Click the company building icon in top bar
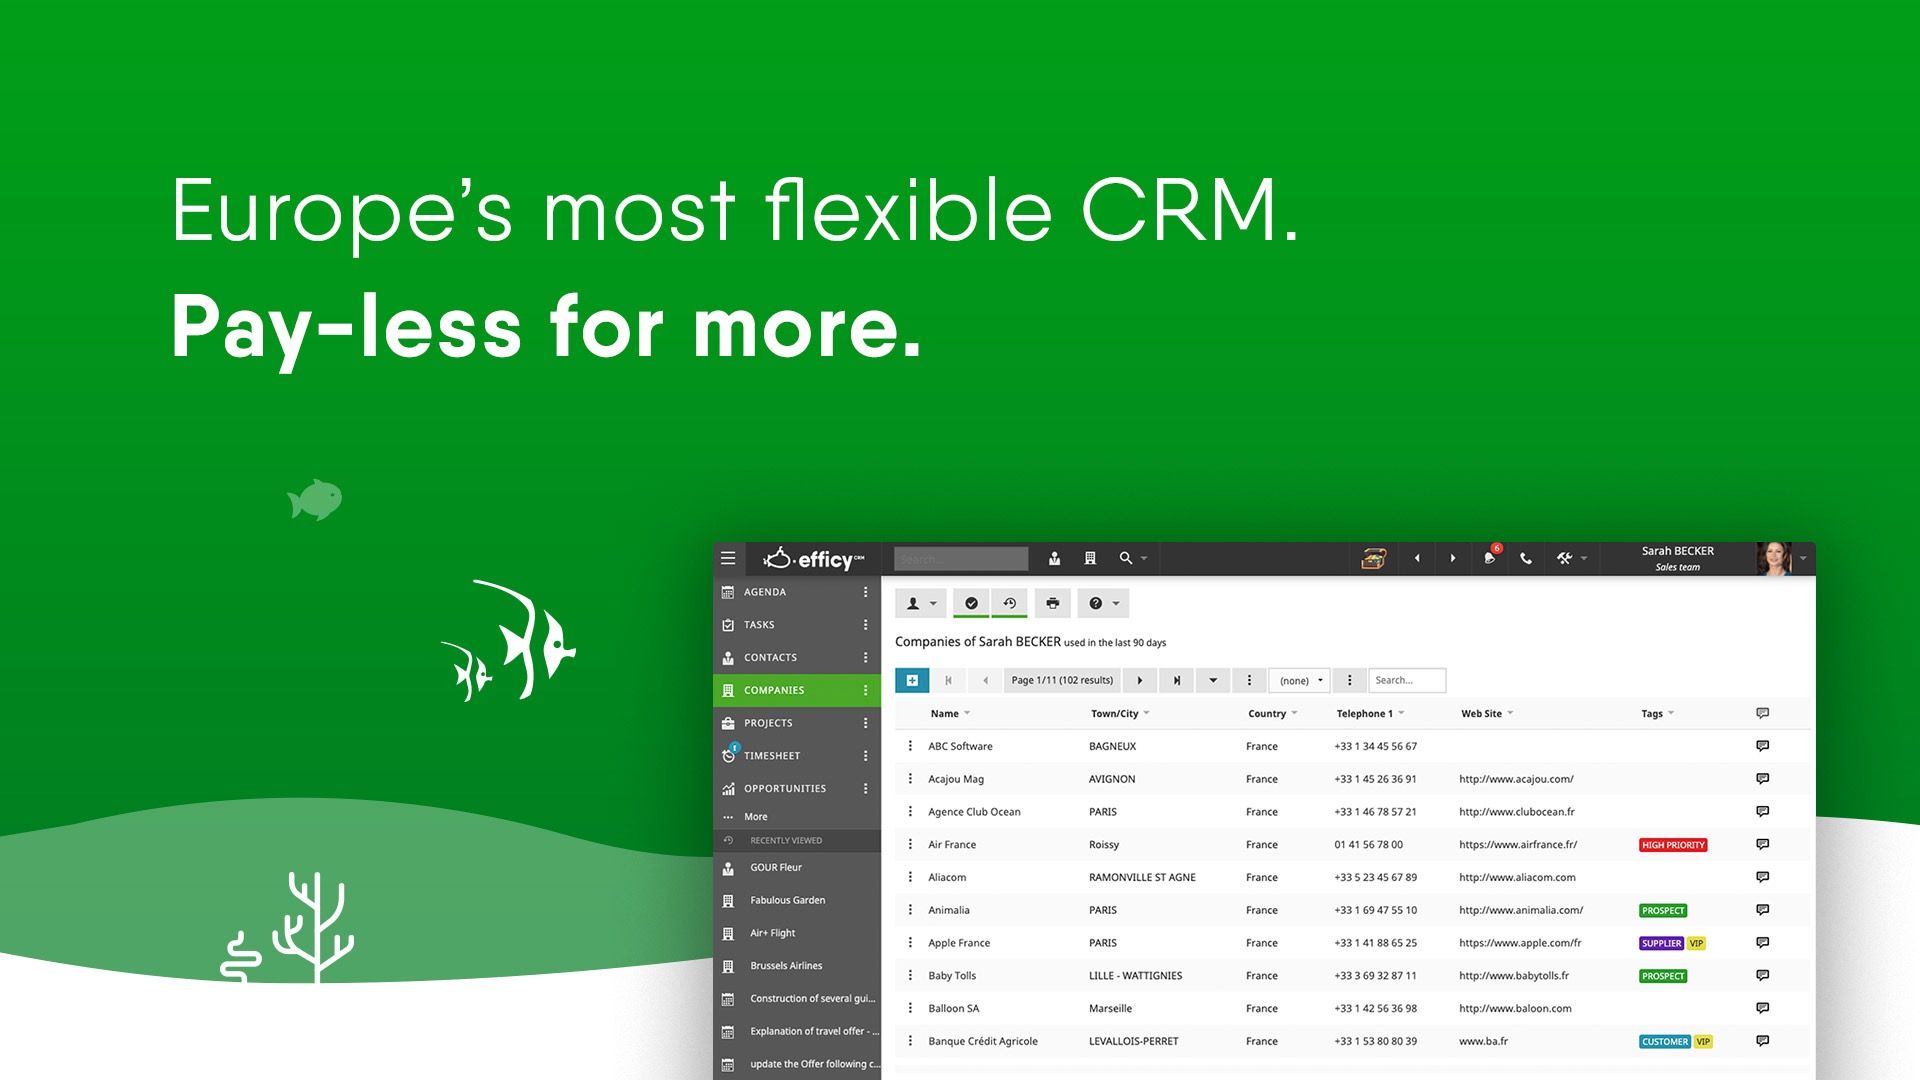 [1090, 559]
